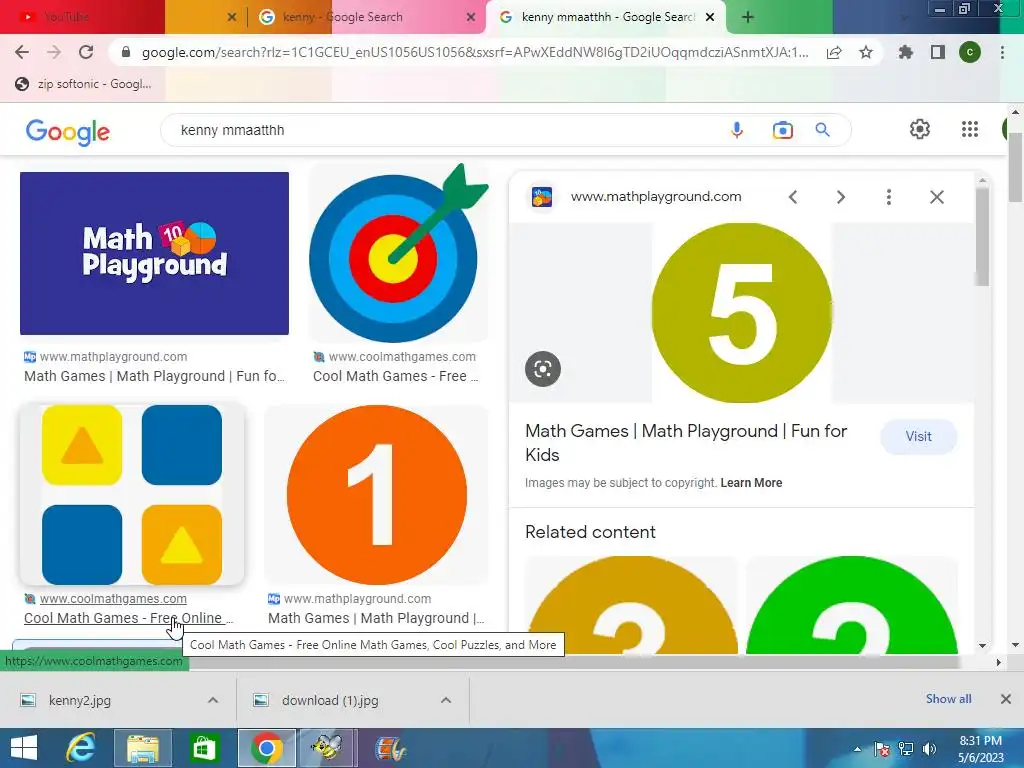This screenshot has width=1024, height=768.
Task: Open Math Playground logo image result
Action: (154, 253)
